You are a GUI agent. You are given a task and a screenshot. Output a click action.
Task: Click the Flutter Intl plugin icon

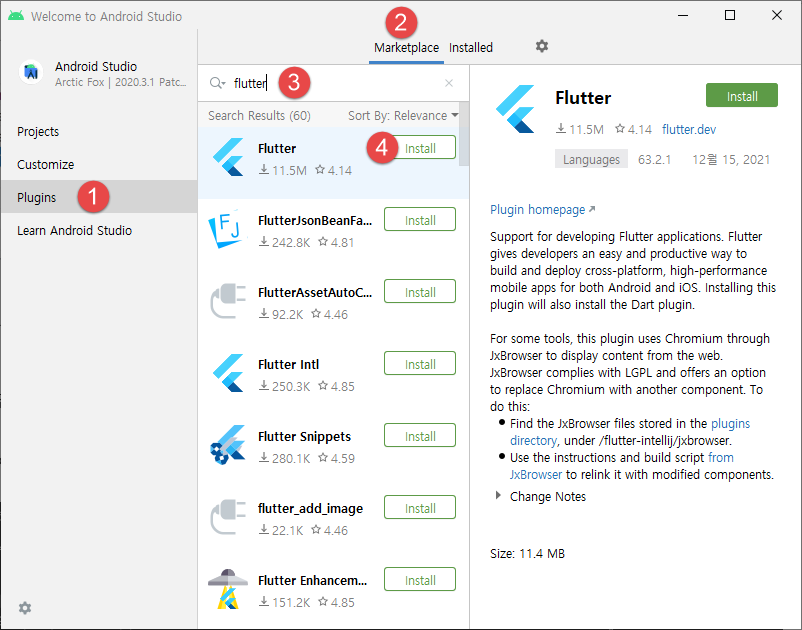coord(228,373)
